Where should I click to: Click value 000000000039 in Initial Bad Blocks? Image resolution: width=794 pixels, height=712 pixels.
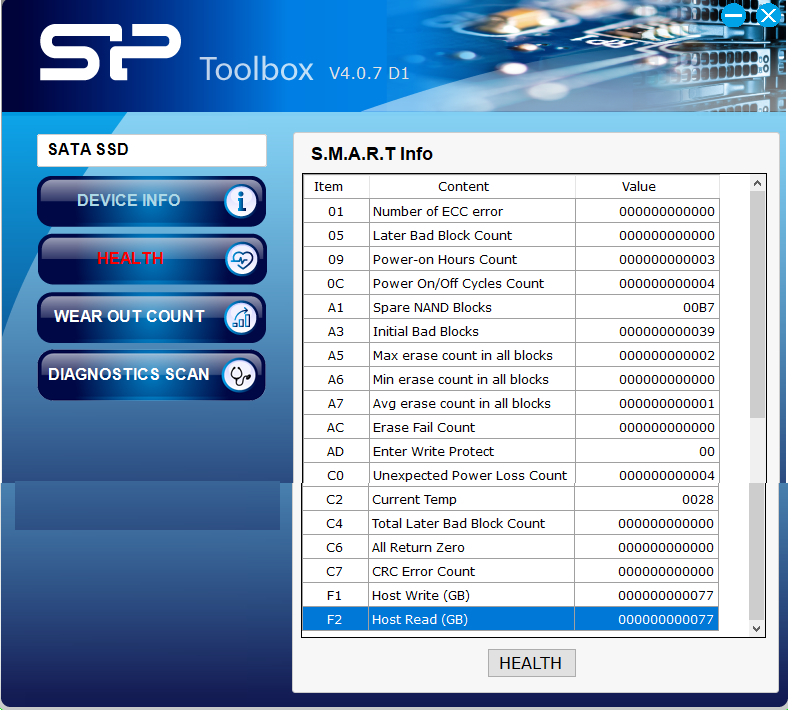point(666,332)
